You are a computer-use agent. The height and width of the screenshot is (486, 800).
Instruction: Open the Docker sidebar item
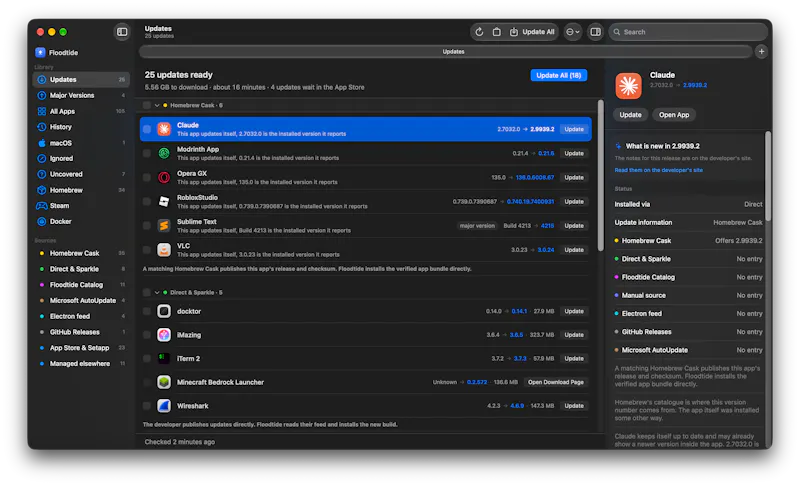pos(82,221)
